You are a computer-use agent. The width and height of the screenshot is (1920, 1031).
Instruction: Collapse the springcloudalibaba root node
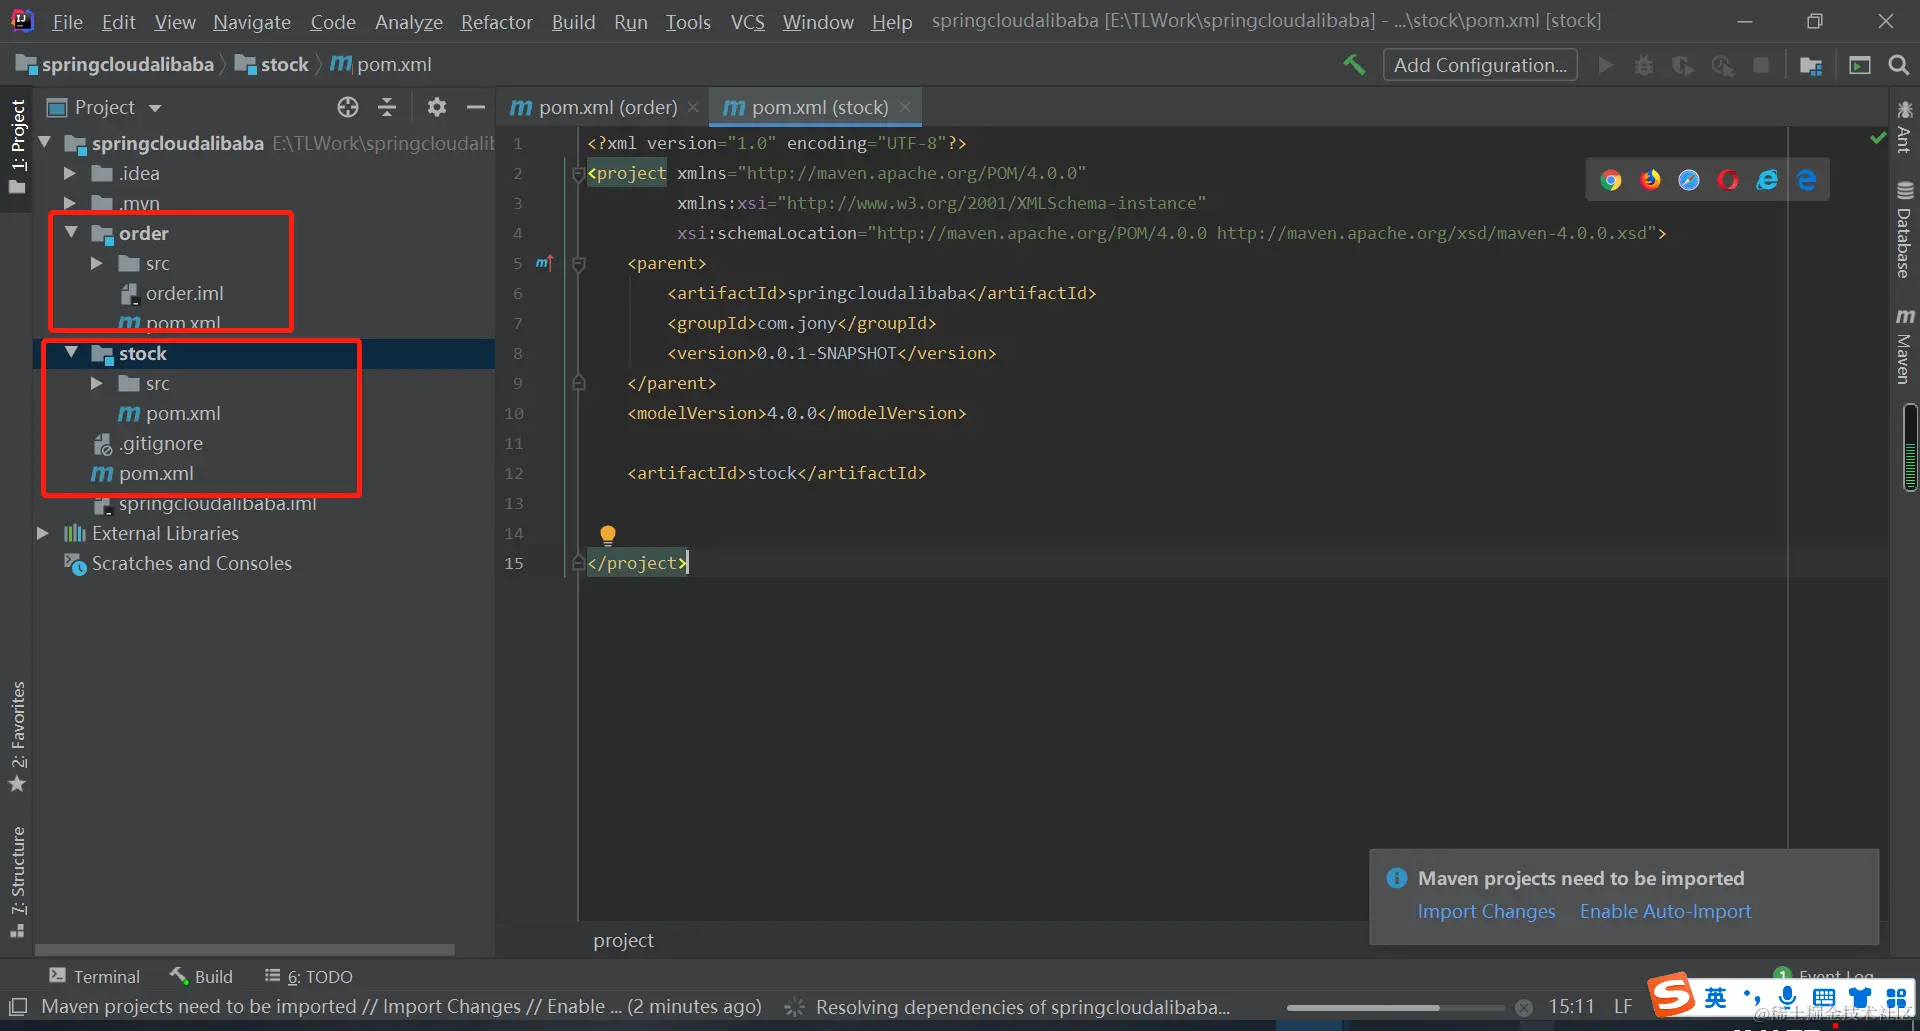point(44,143)
